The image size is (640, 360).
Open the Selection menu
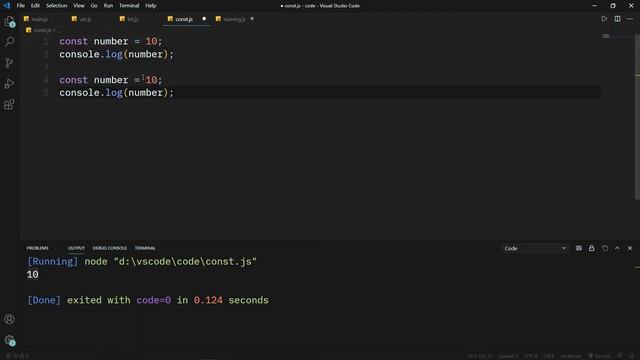56,6
